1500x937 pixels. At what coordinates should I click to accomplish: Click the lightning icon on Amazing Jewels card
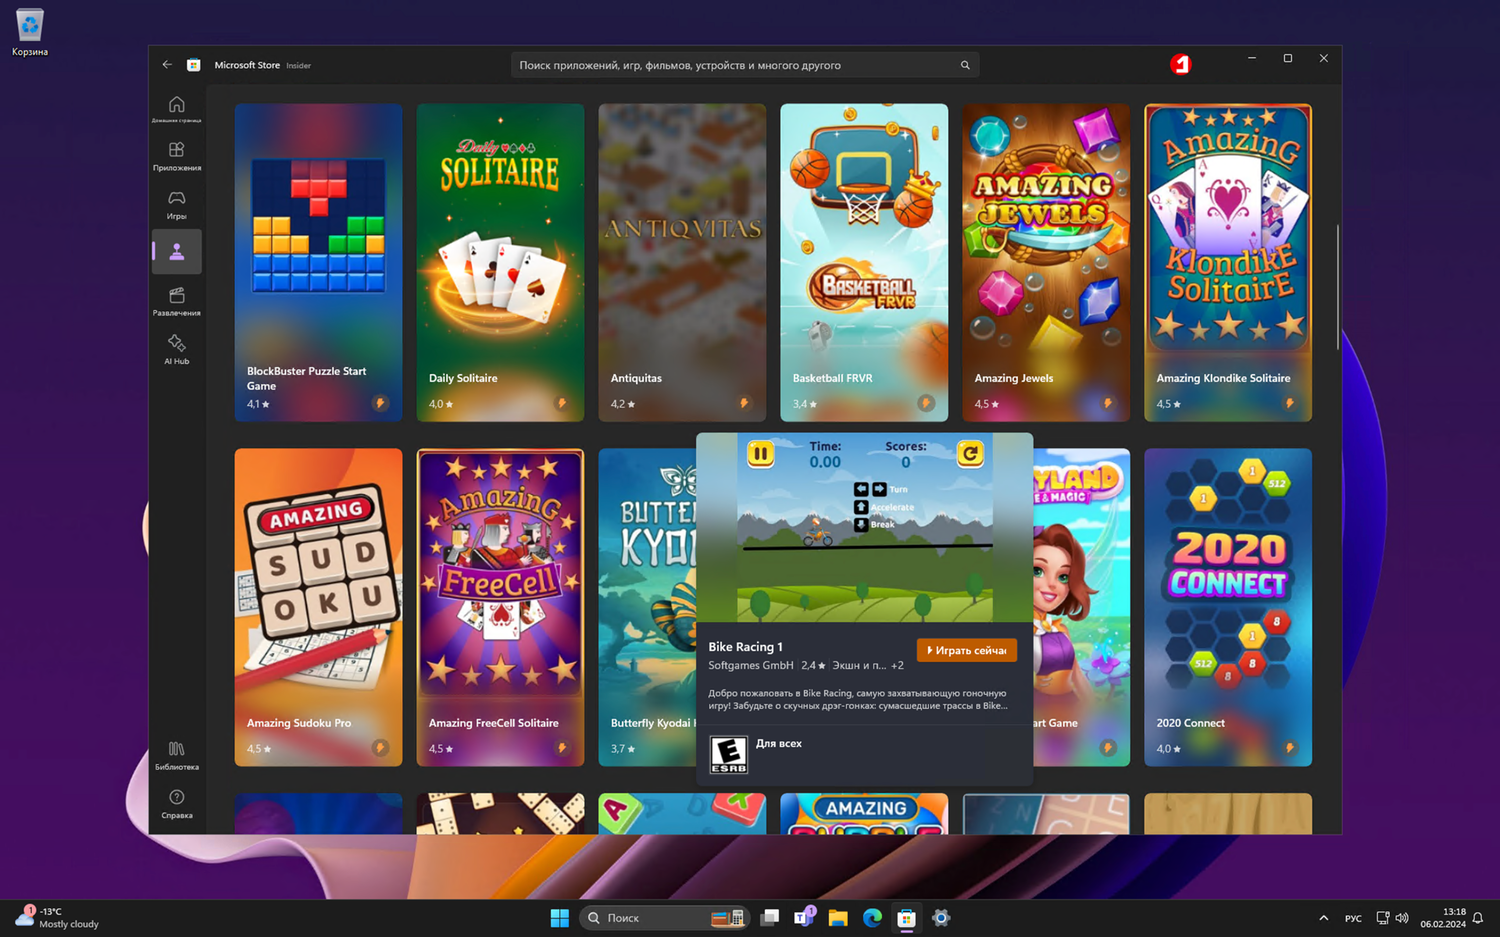[1108, 403]
